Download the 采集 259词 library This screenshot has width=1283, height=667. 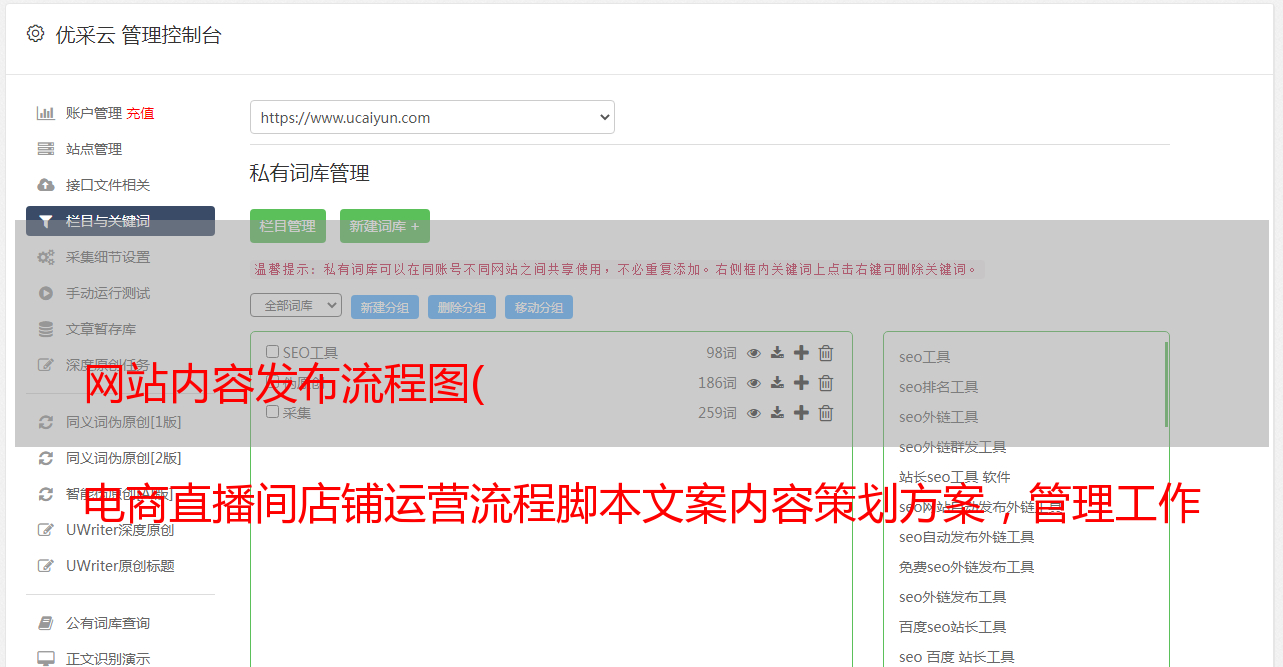coord(777,413)
